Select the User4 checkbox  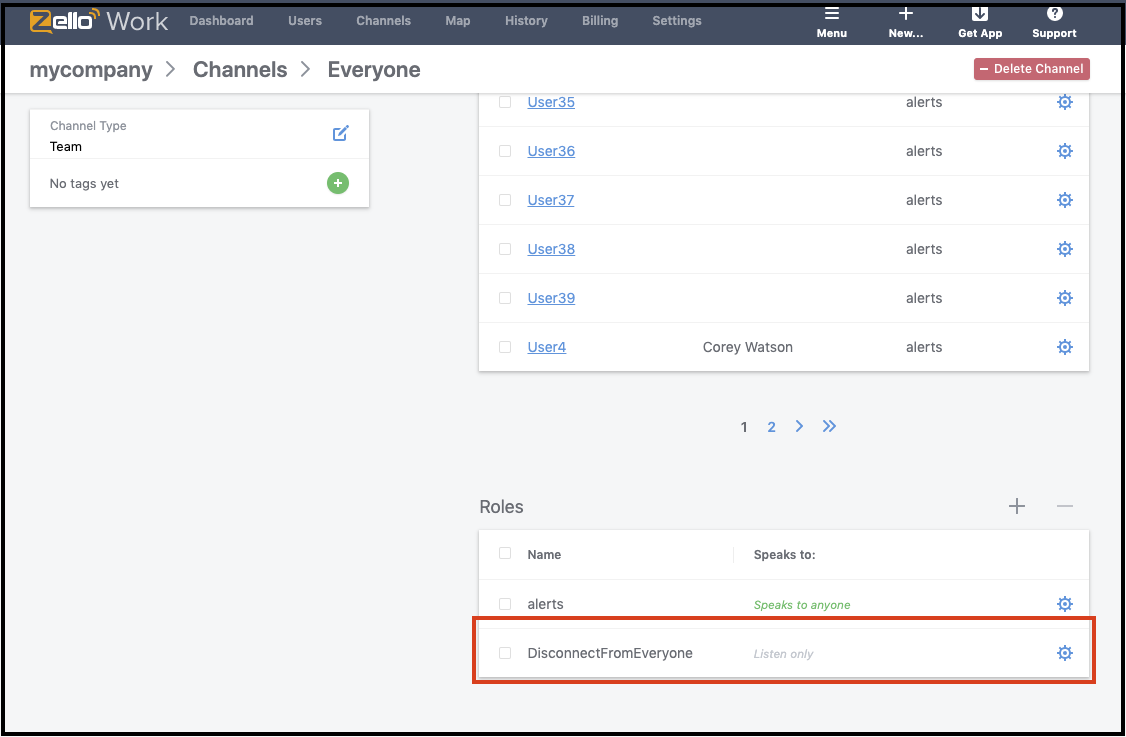pos(505,347)
